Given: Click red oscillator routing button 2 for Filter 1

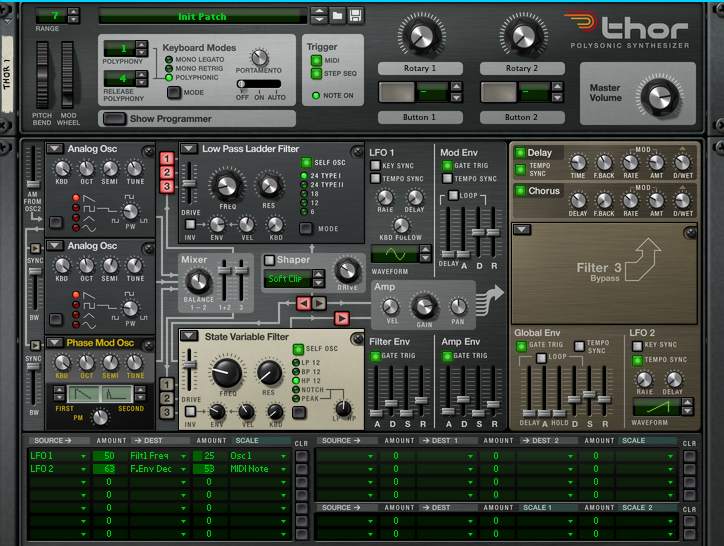Looking at the screenshot, I should pos(167,173).
